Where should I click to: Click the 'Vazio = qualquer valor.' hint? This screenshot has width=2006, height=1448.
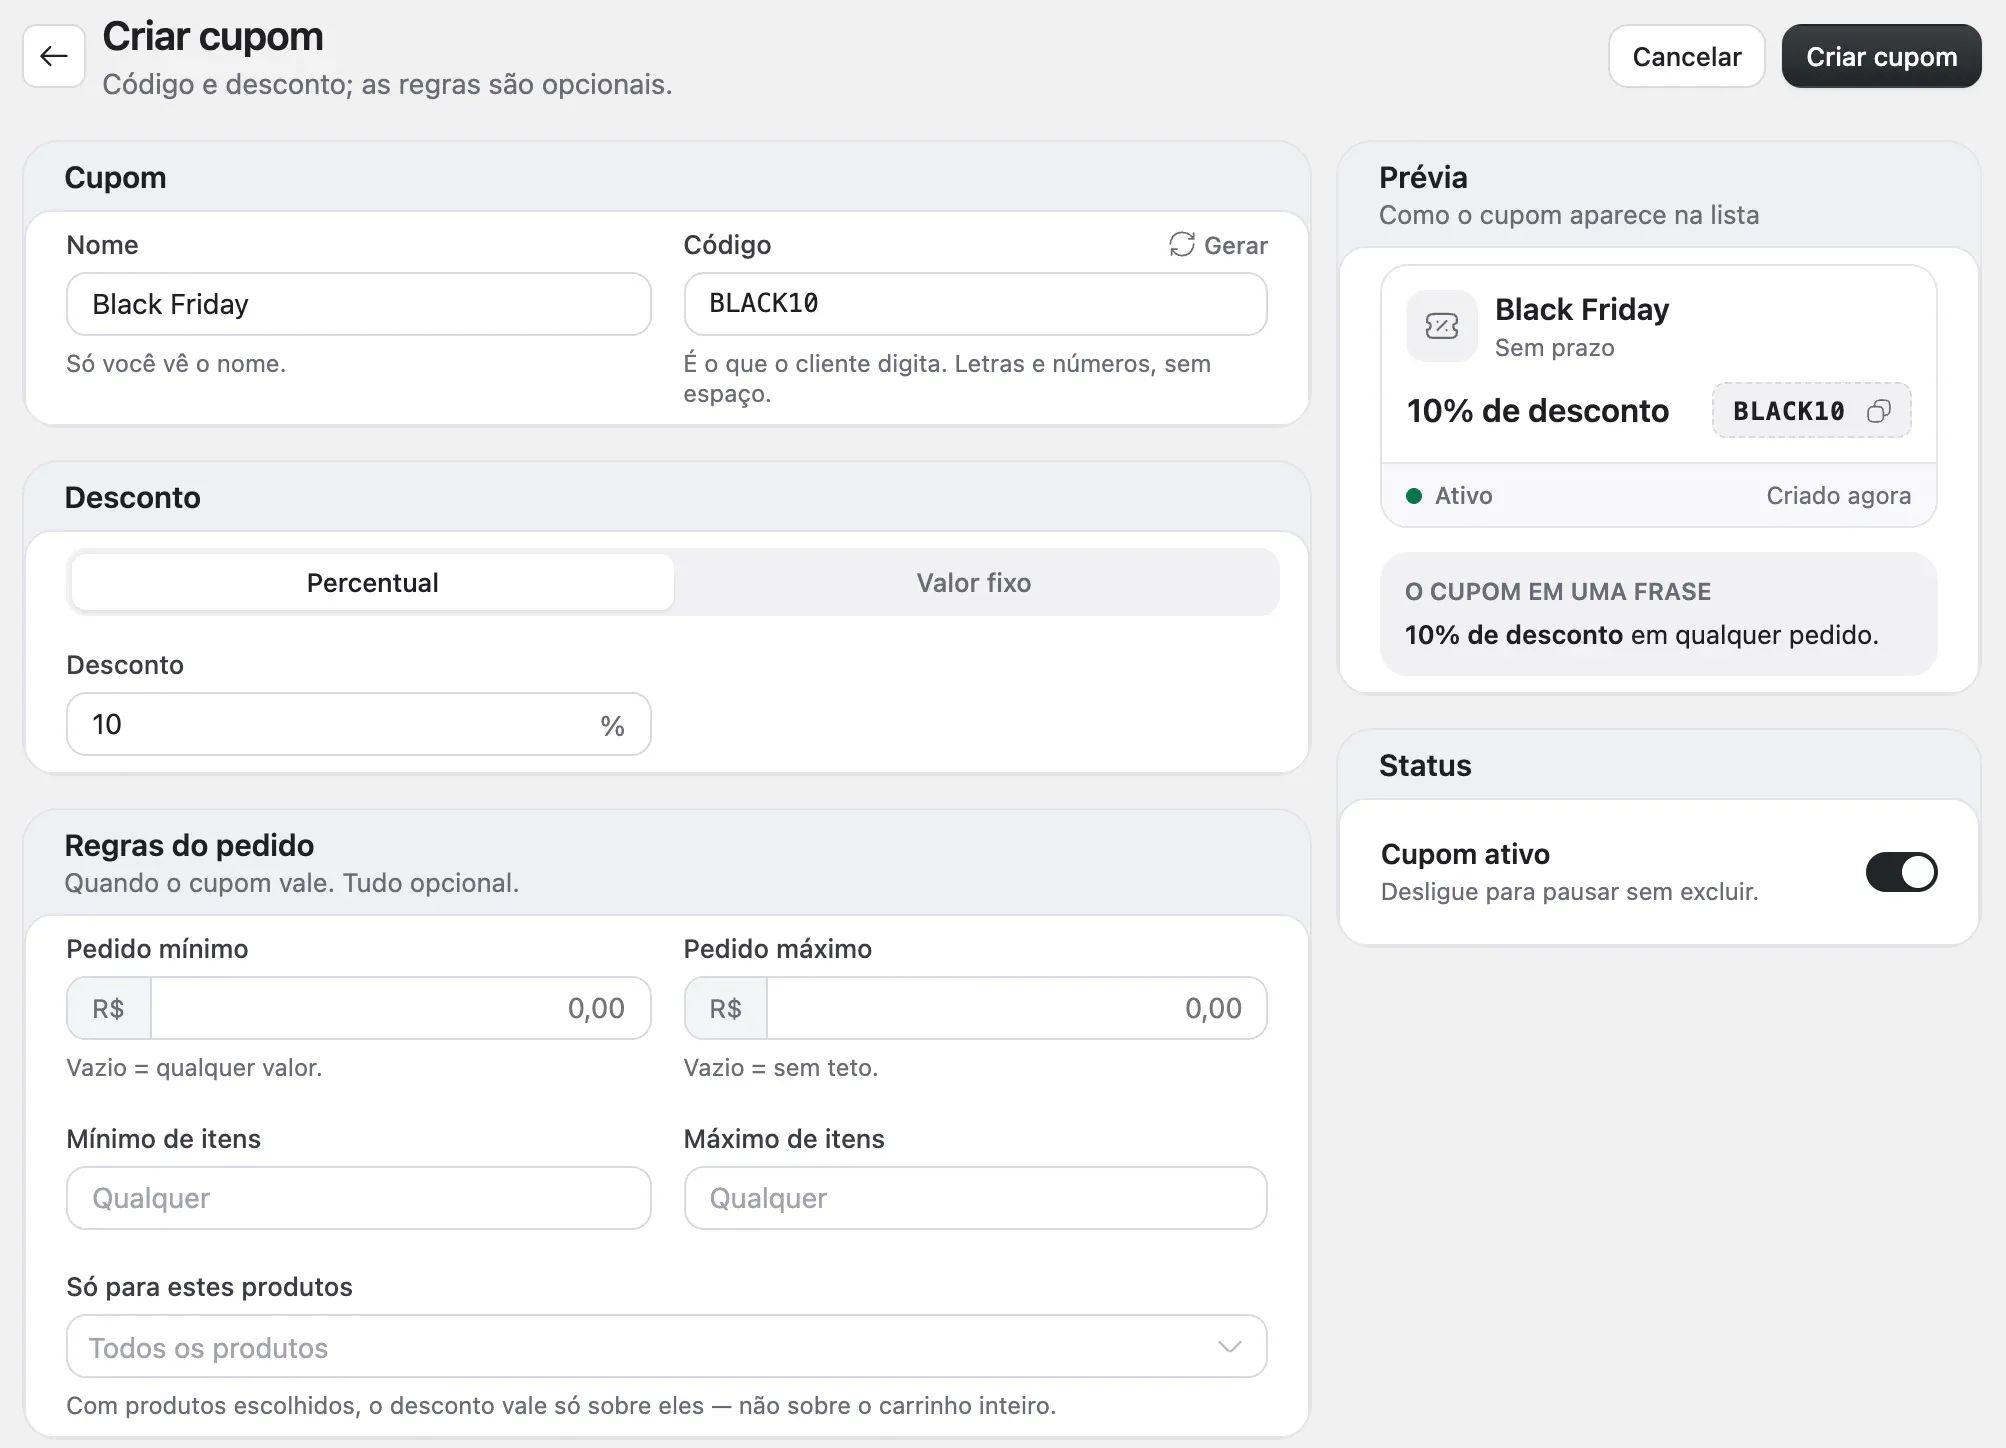194,1068
